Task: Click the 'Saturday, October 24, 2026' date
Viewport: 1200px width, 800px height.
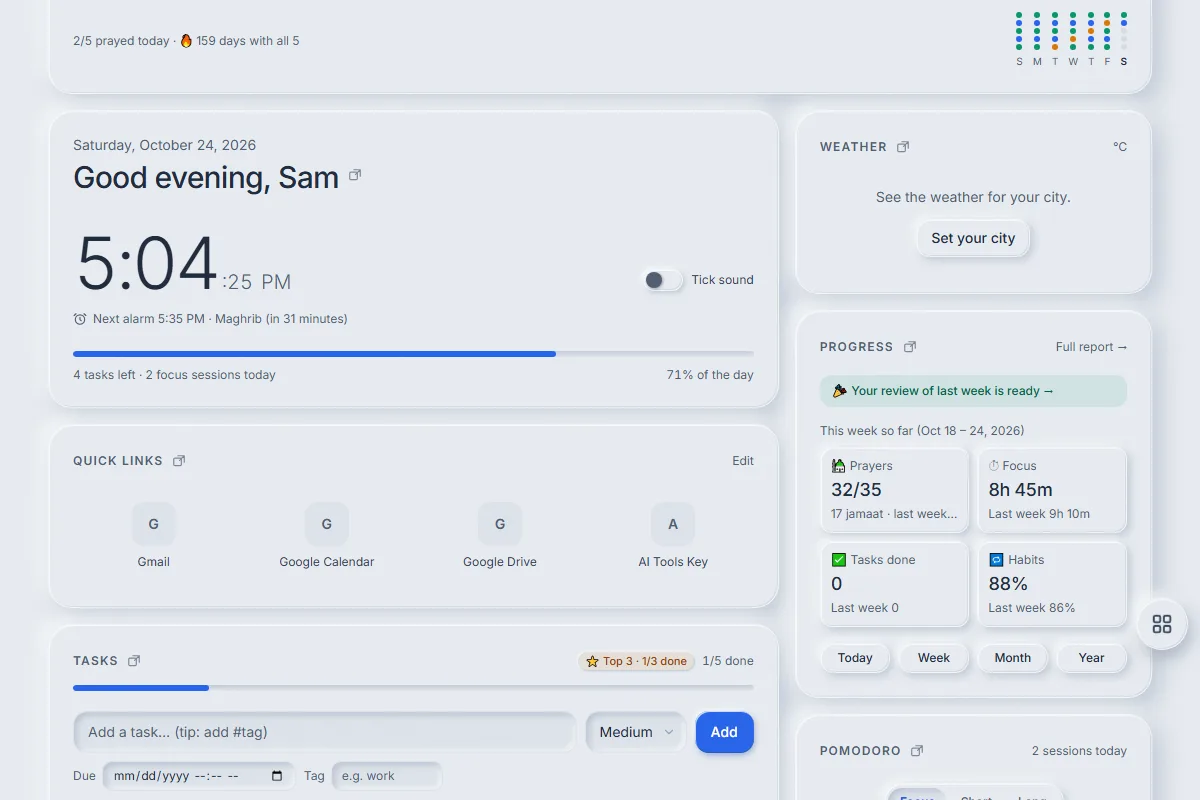Action: pyautogui.click(x=165, y=145)
